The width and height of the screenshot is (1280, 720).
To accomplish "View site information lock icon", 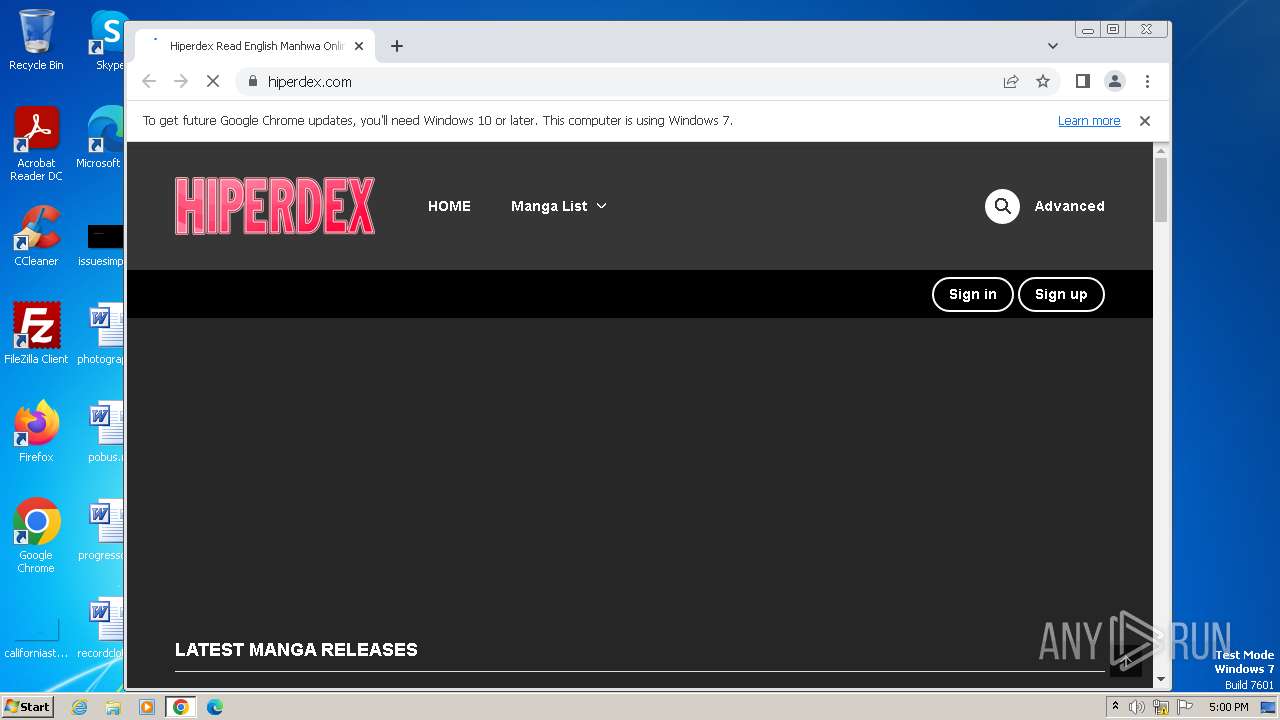I will 252,81.
